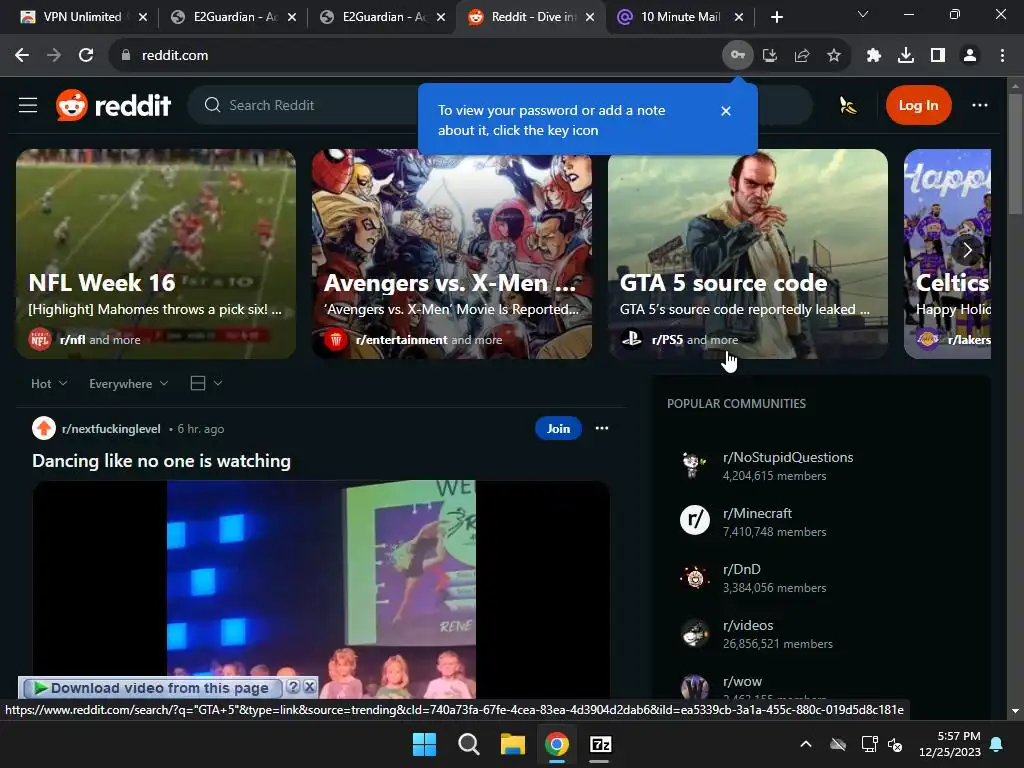Open a new browser tab
The width and height of the screenshot is (1024, 768).
(x=776, y=17)
